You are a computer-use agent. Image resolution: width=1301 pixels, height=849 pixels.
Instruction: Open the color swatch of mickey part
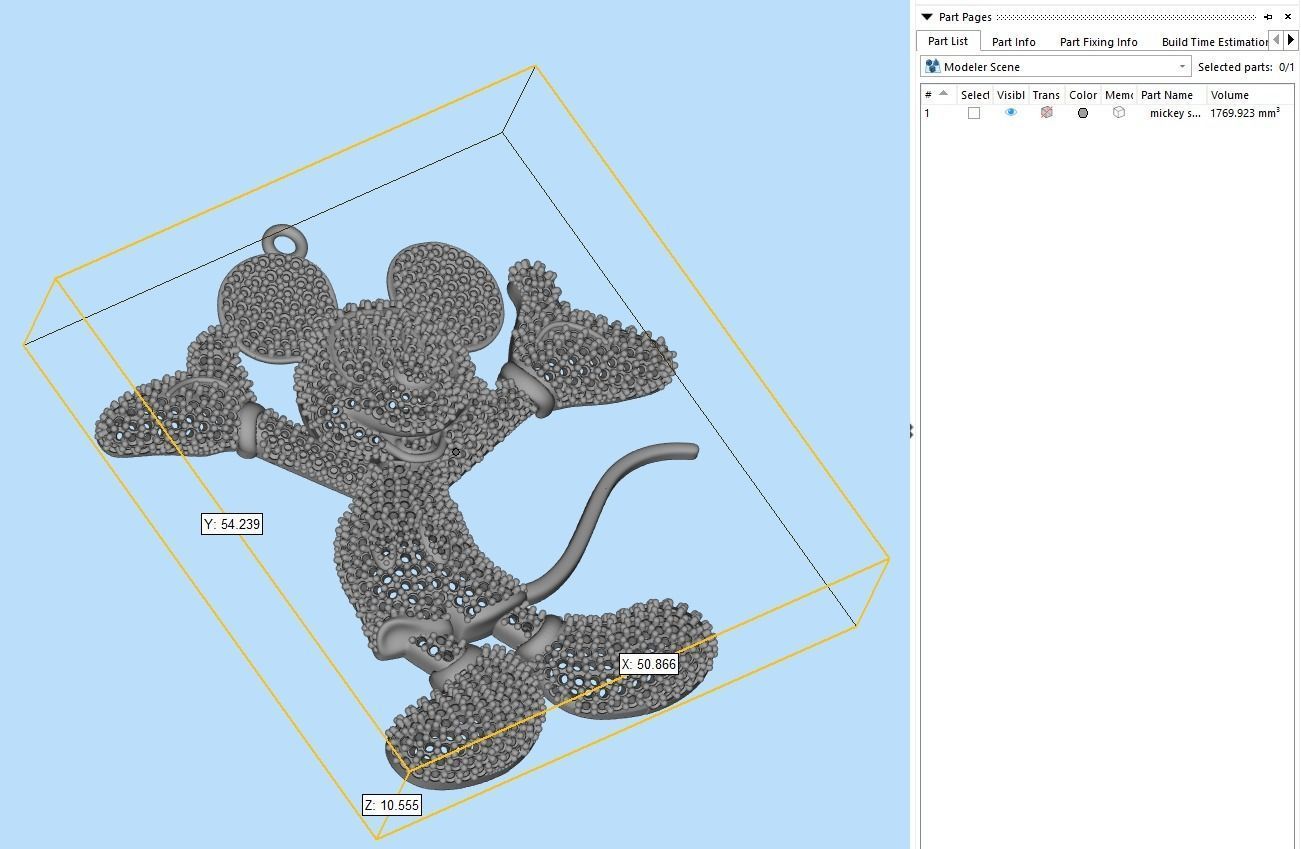[x=1083, y=113]
